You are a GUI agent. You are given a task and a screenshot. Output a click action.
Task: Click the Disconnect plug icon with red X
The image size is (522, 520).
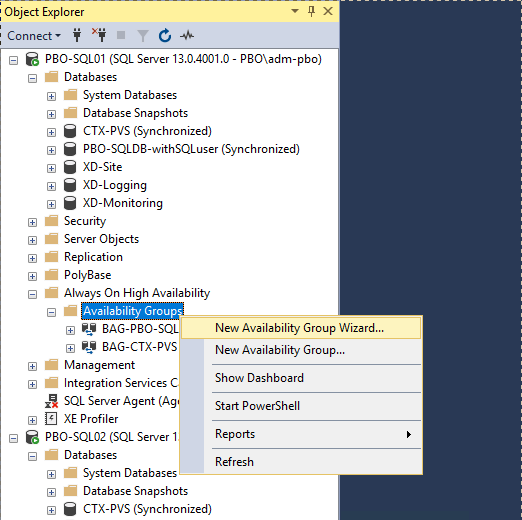pos(99,35)
